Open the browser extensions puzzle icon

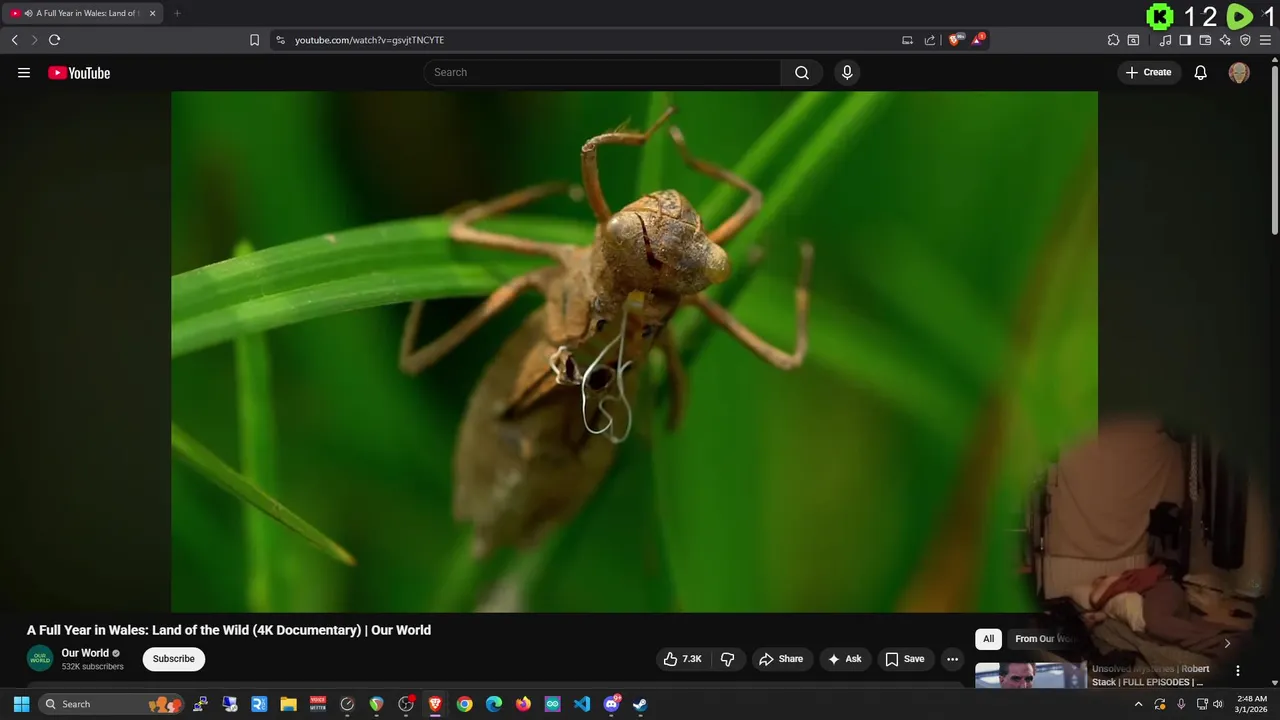(x=1113, y=40)
